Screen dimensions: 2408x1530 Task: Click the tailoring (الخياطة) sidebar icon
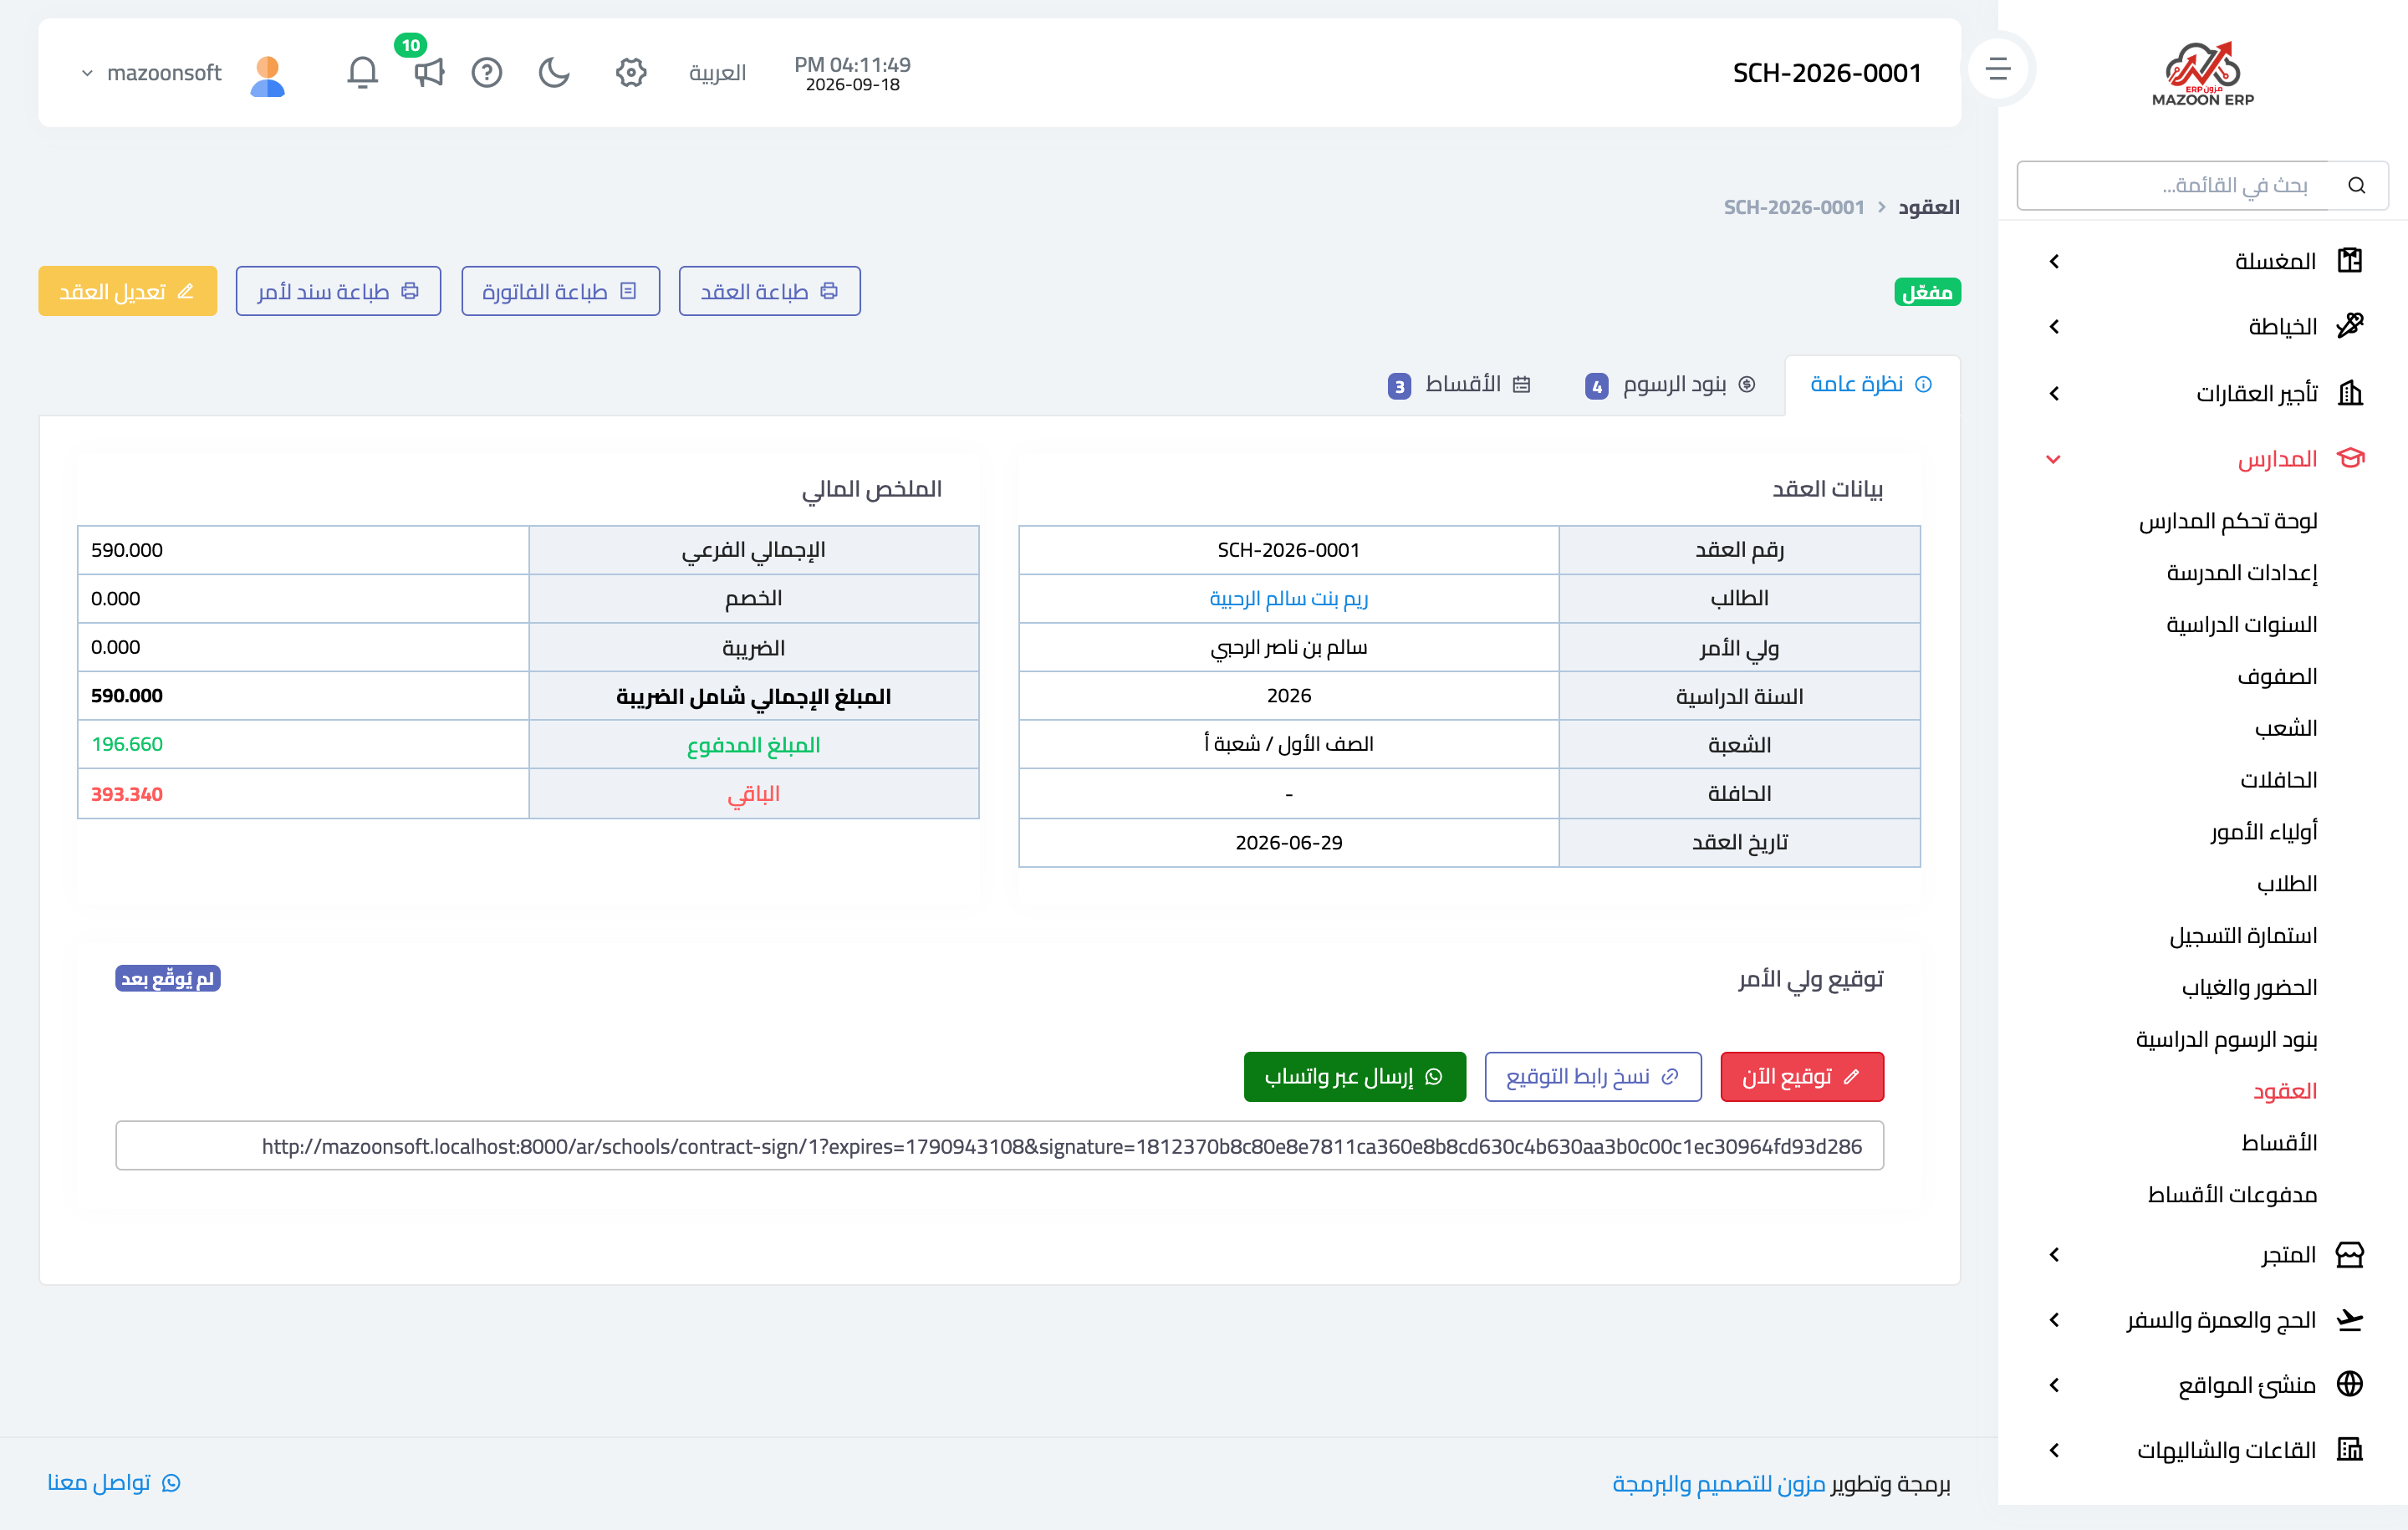2349,326
